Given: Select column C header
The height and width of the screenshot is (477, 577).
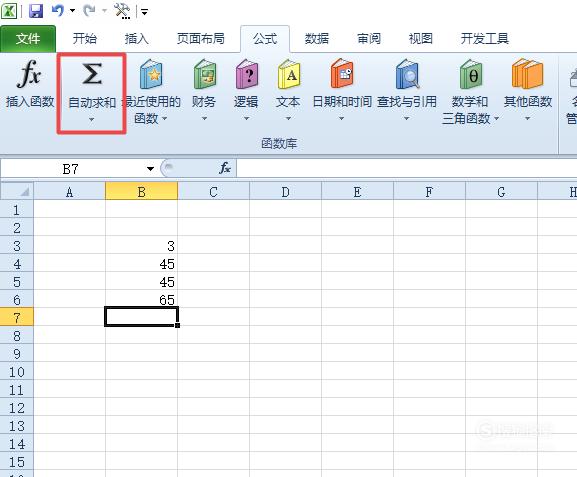Looking at the screenshot, I should point(213,191).
